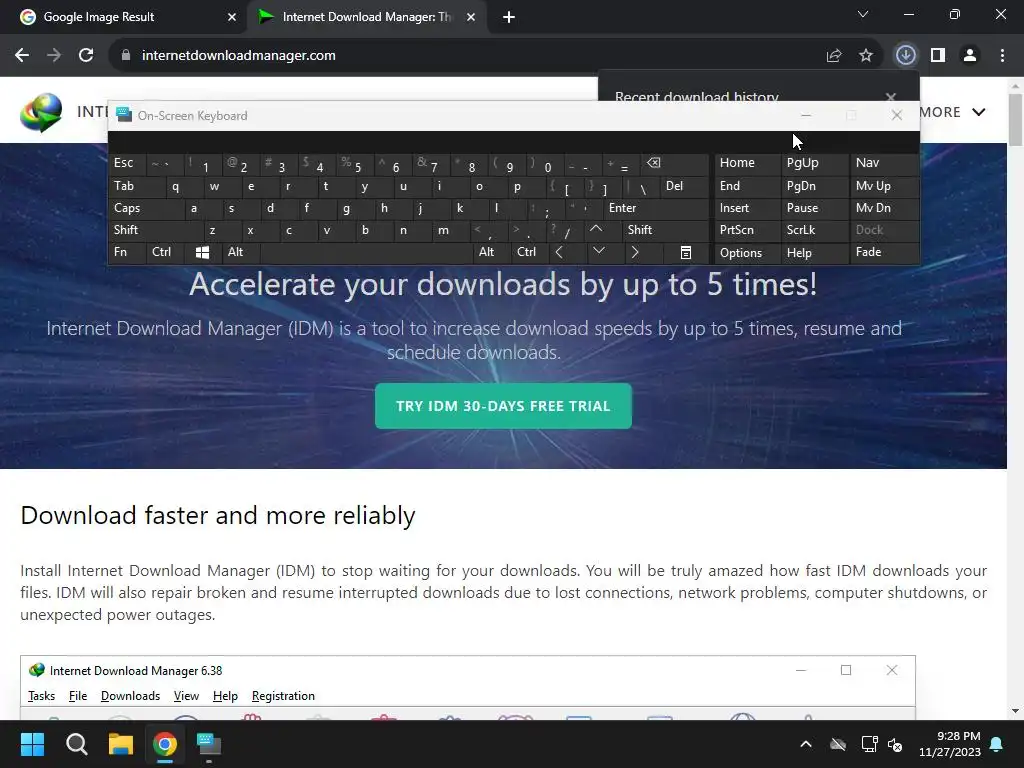Open the Help menu in IDM screenshot
The height and width of the screenshot is (768, 1024).
pos(225,696)
